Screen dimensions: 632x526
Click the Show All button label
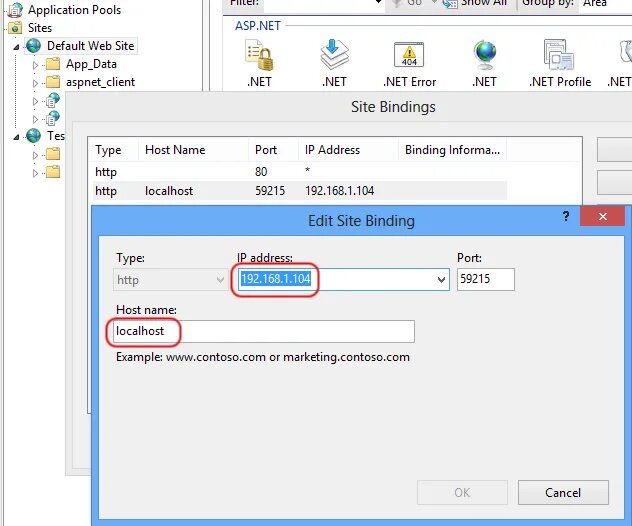[x=484, y=3]
